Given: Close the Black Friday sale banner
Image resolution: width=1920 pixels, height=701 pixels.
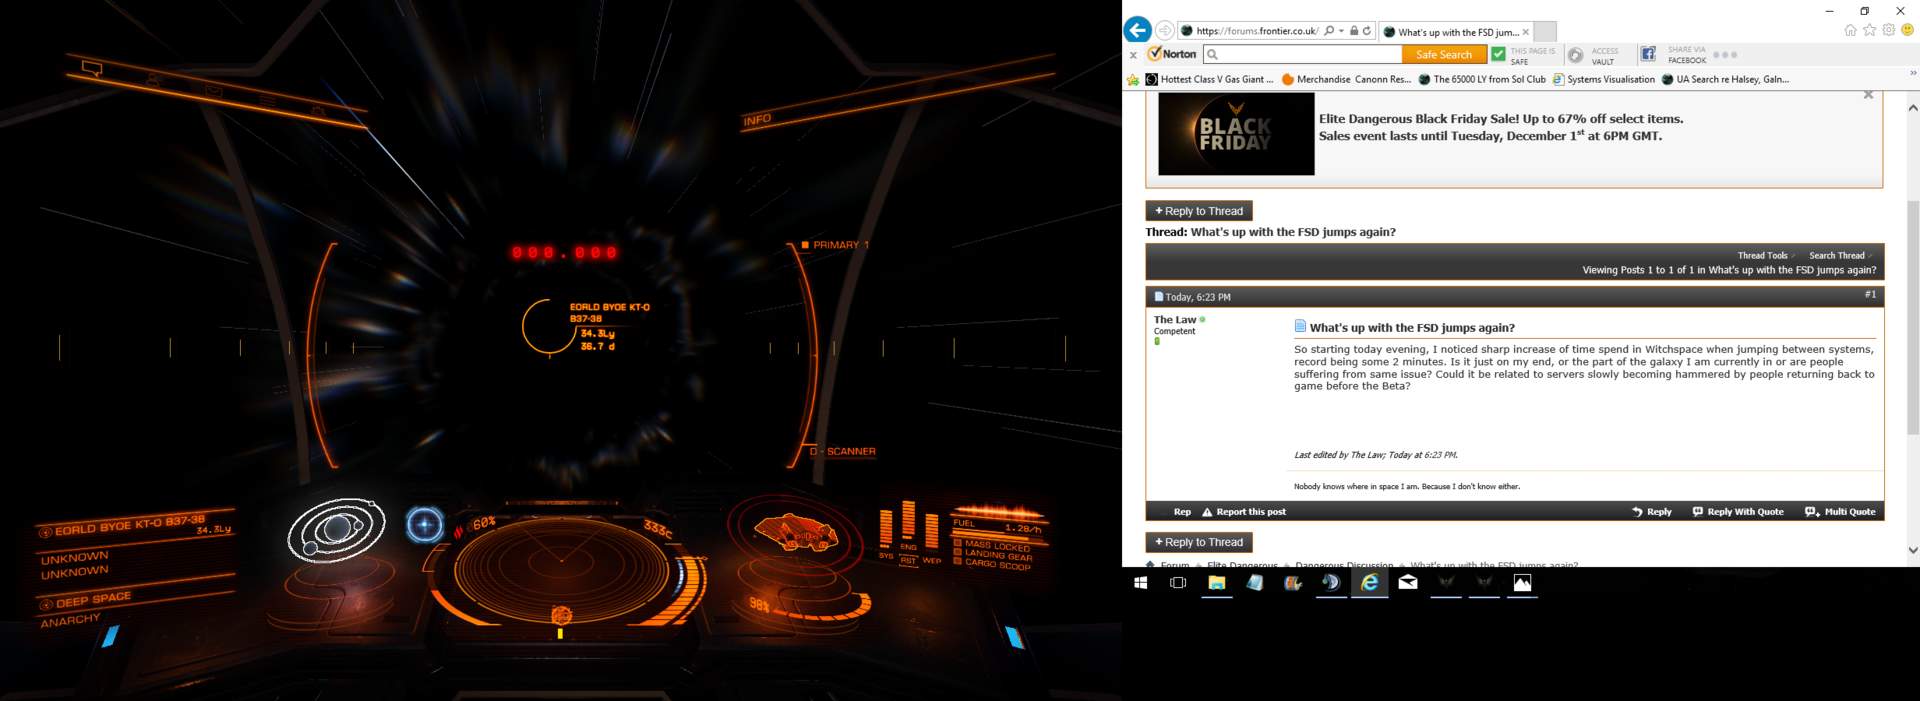Looking at the screenshot, I should pyautogui.click(x=1868, y=95).
